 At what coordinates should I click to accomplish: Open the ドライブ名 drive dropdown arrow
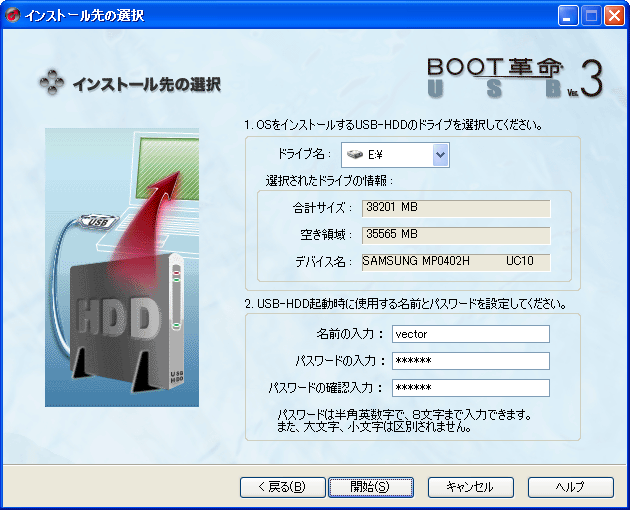tap(440, 155)
